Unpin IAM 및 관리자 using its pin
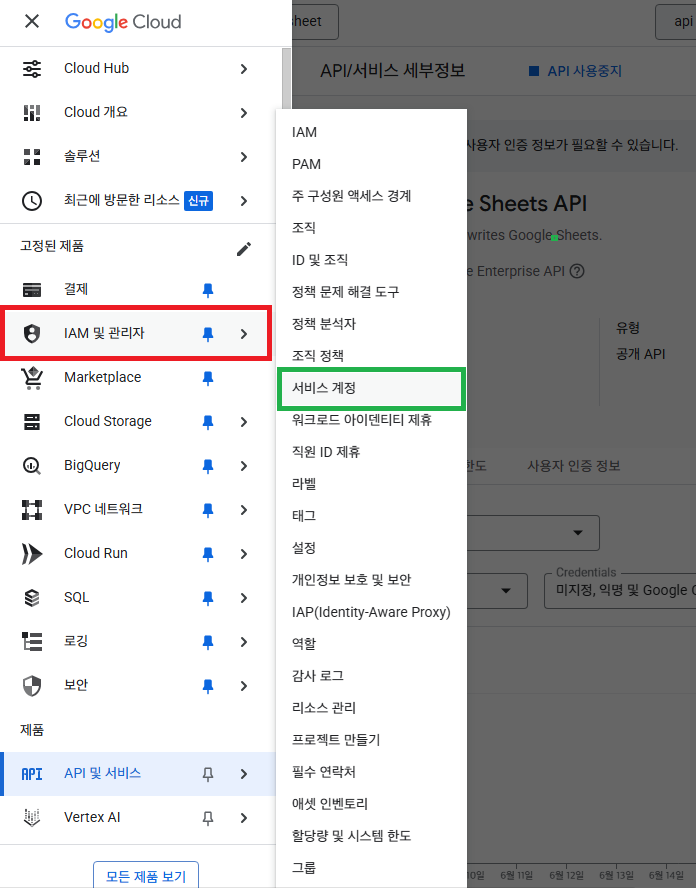Image resolution: width=696 pixels, height=888 pixels. [x=208, y=334]
